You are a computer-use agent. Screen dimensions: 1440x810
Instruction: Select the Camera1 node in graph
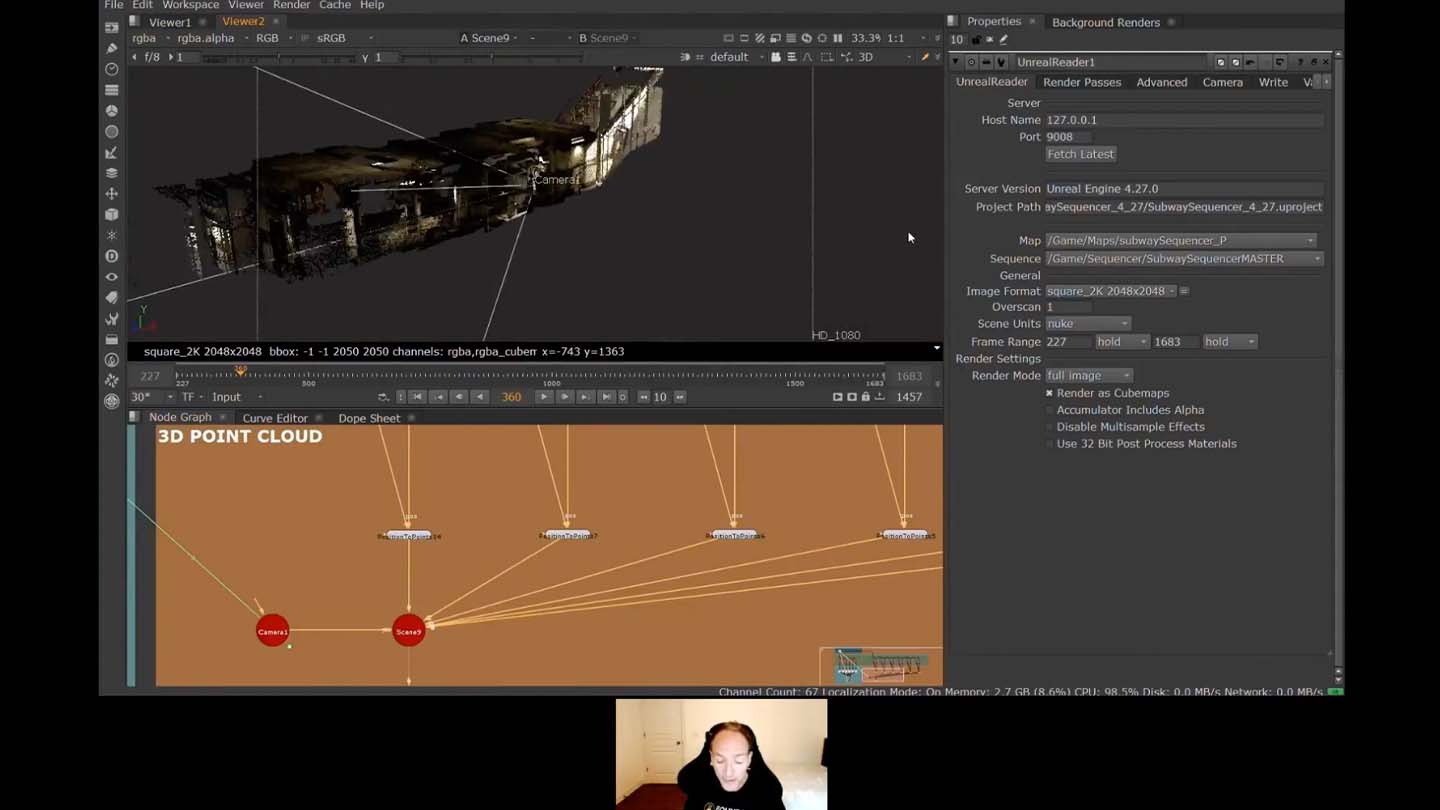coord(272,631)
